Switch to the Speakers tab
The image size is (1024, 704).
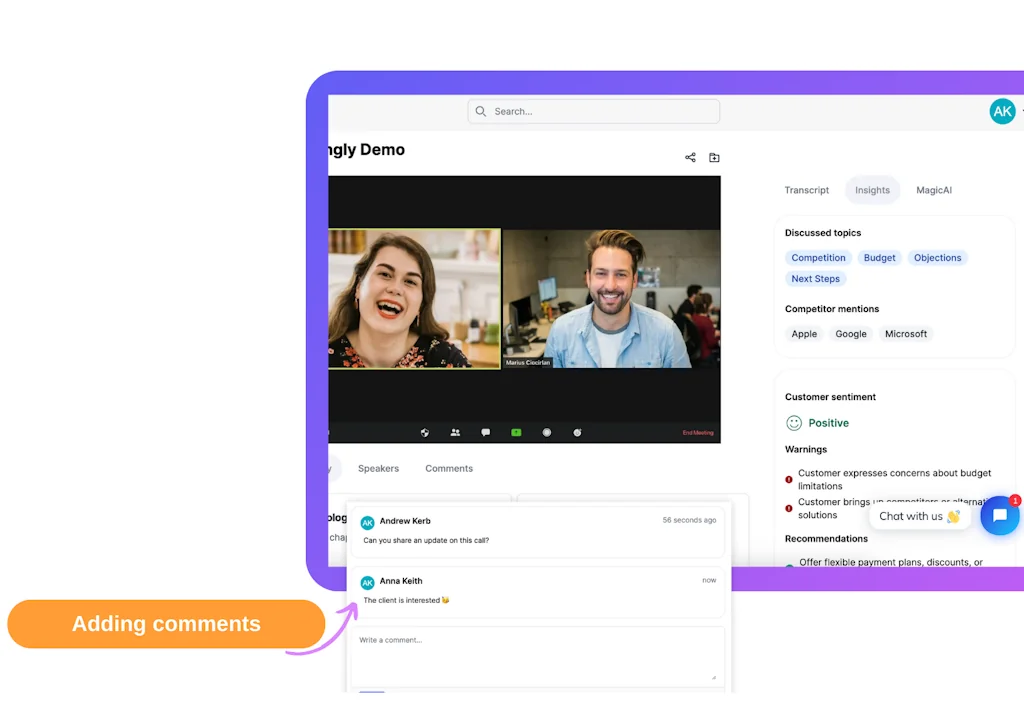[378, 468]
